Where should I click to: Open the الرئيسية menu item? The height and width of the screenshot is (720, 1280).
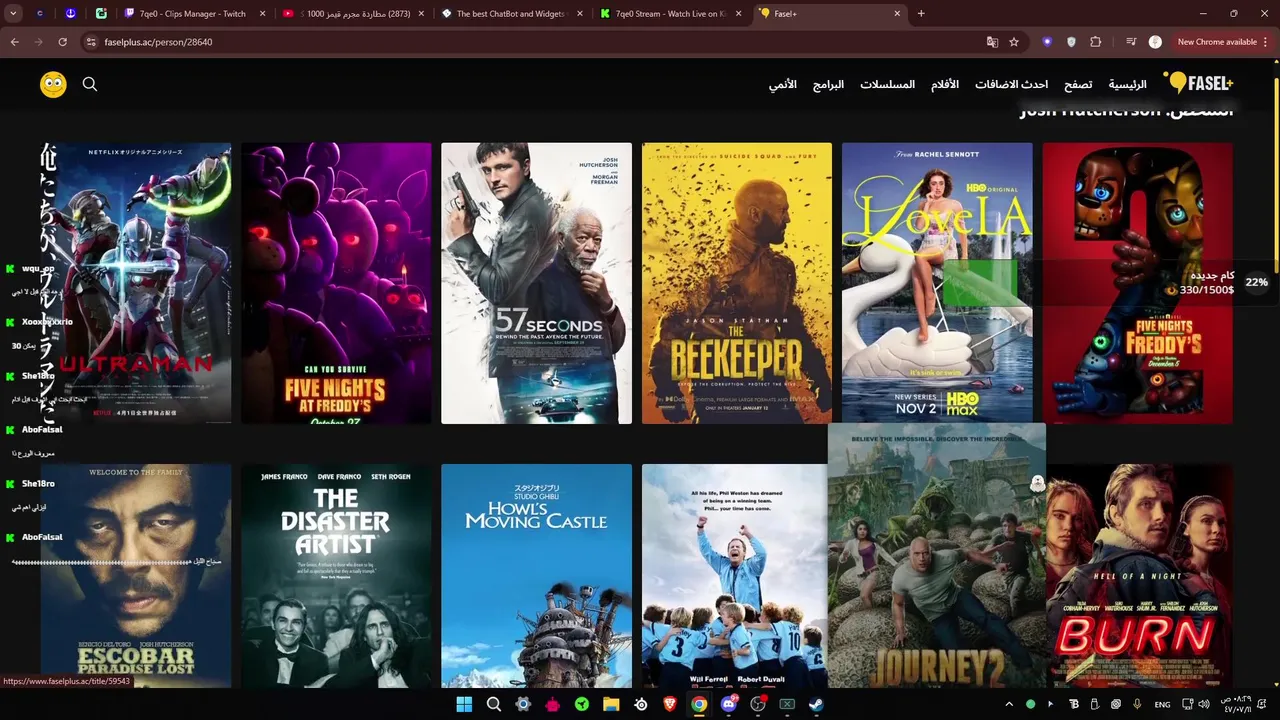pyautogui.click(x=1127, y=85)
